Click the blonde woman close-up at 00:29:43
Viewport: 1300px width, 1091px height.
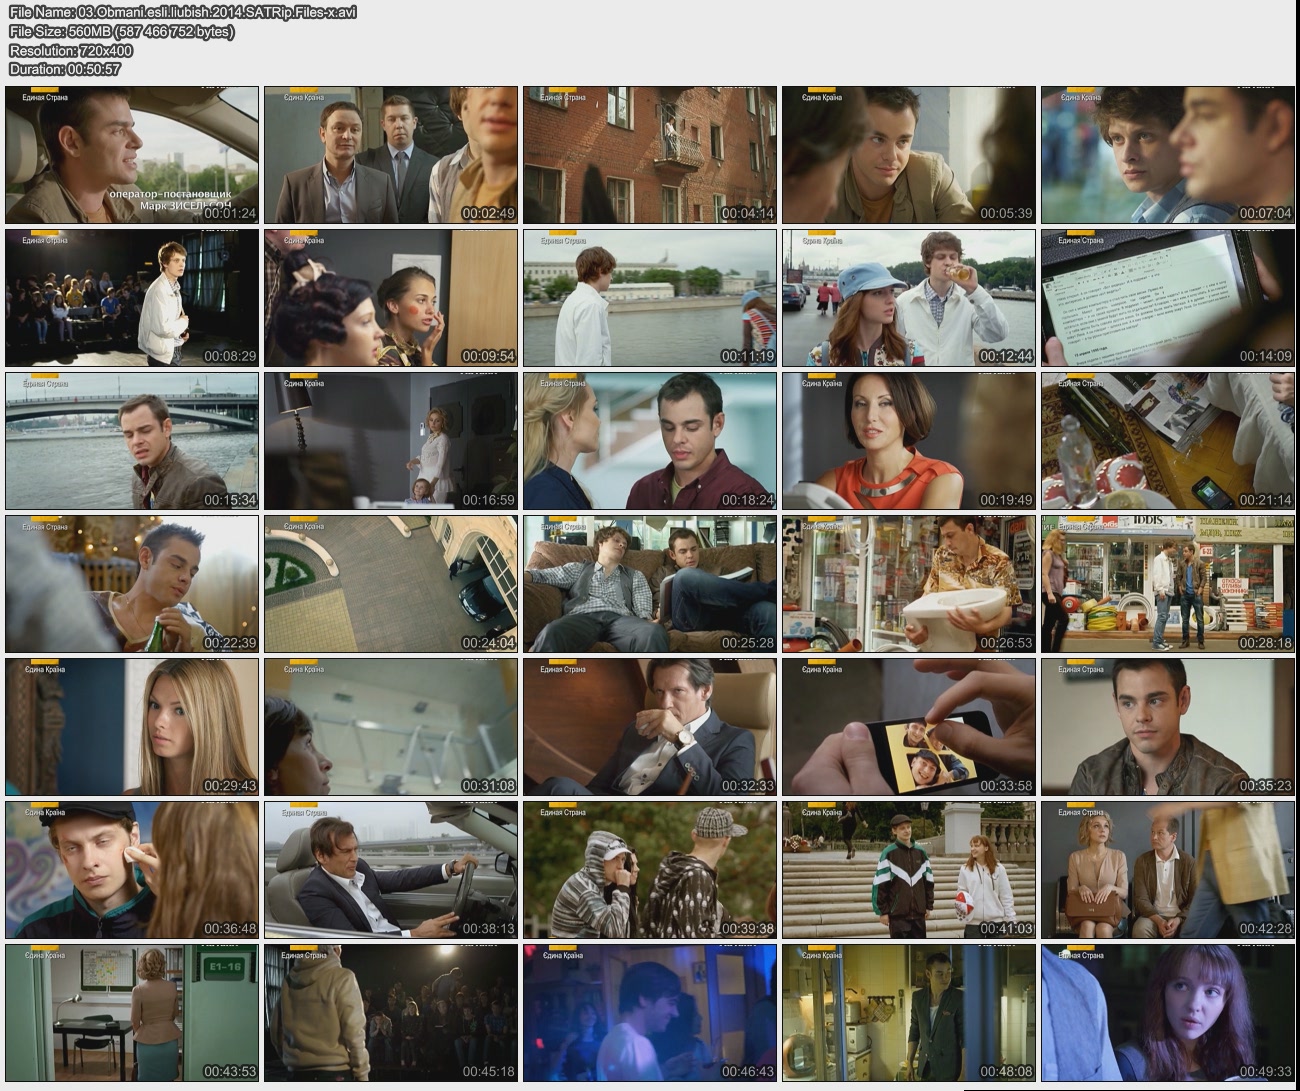pyautogui.click(x=132, y=727)
